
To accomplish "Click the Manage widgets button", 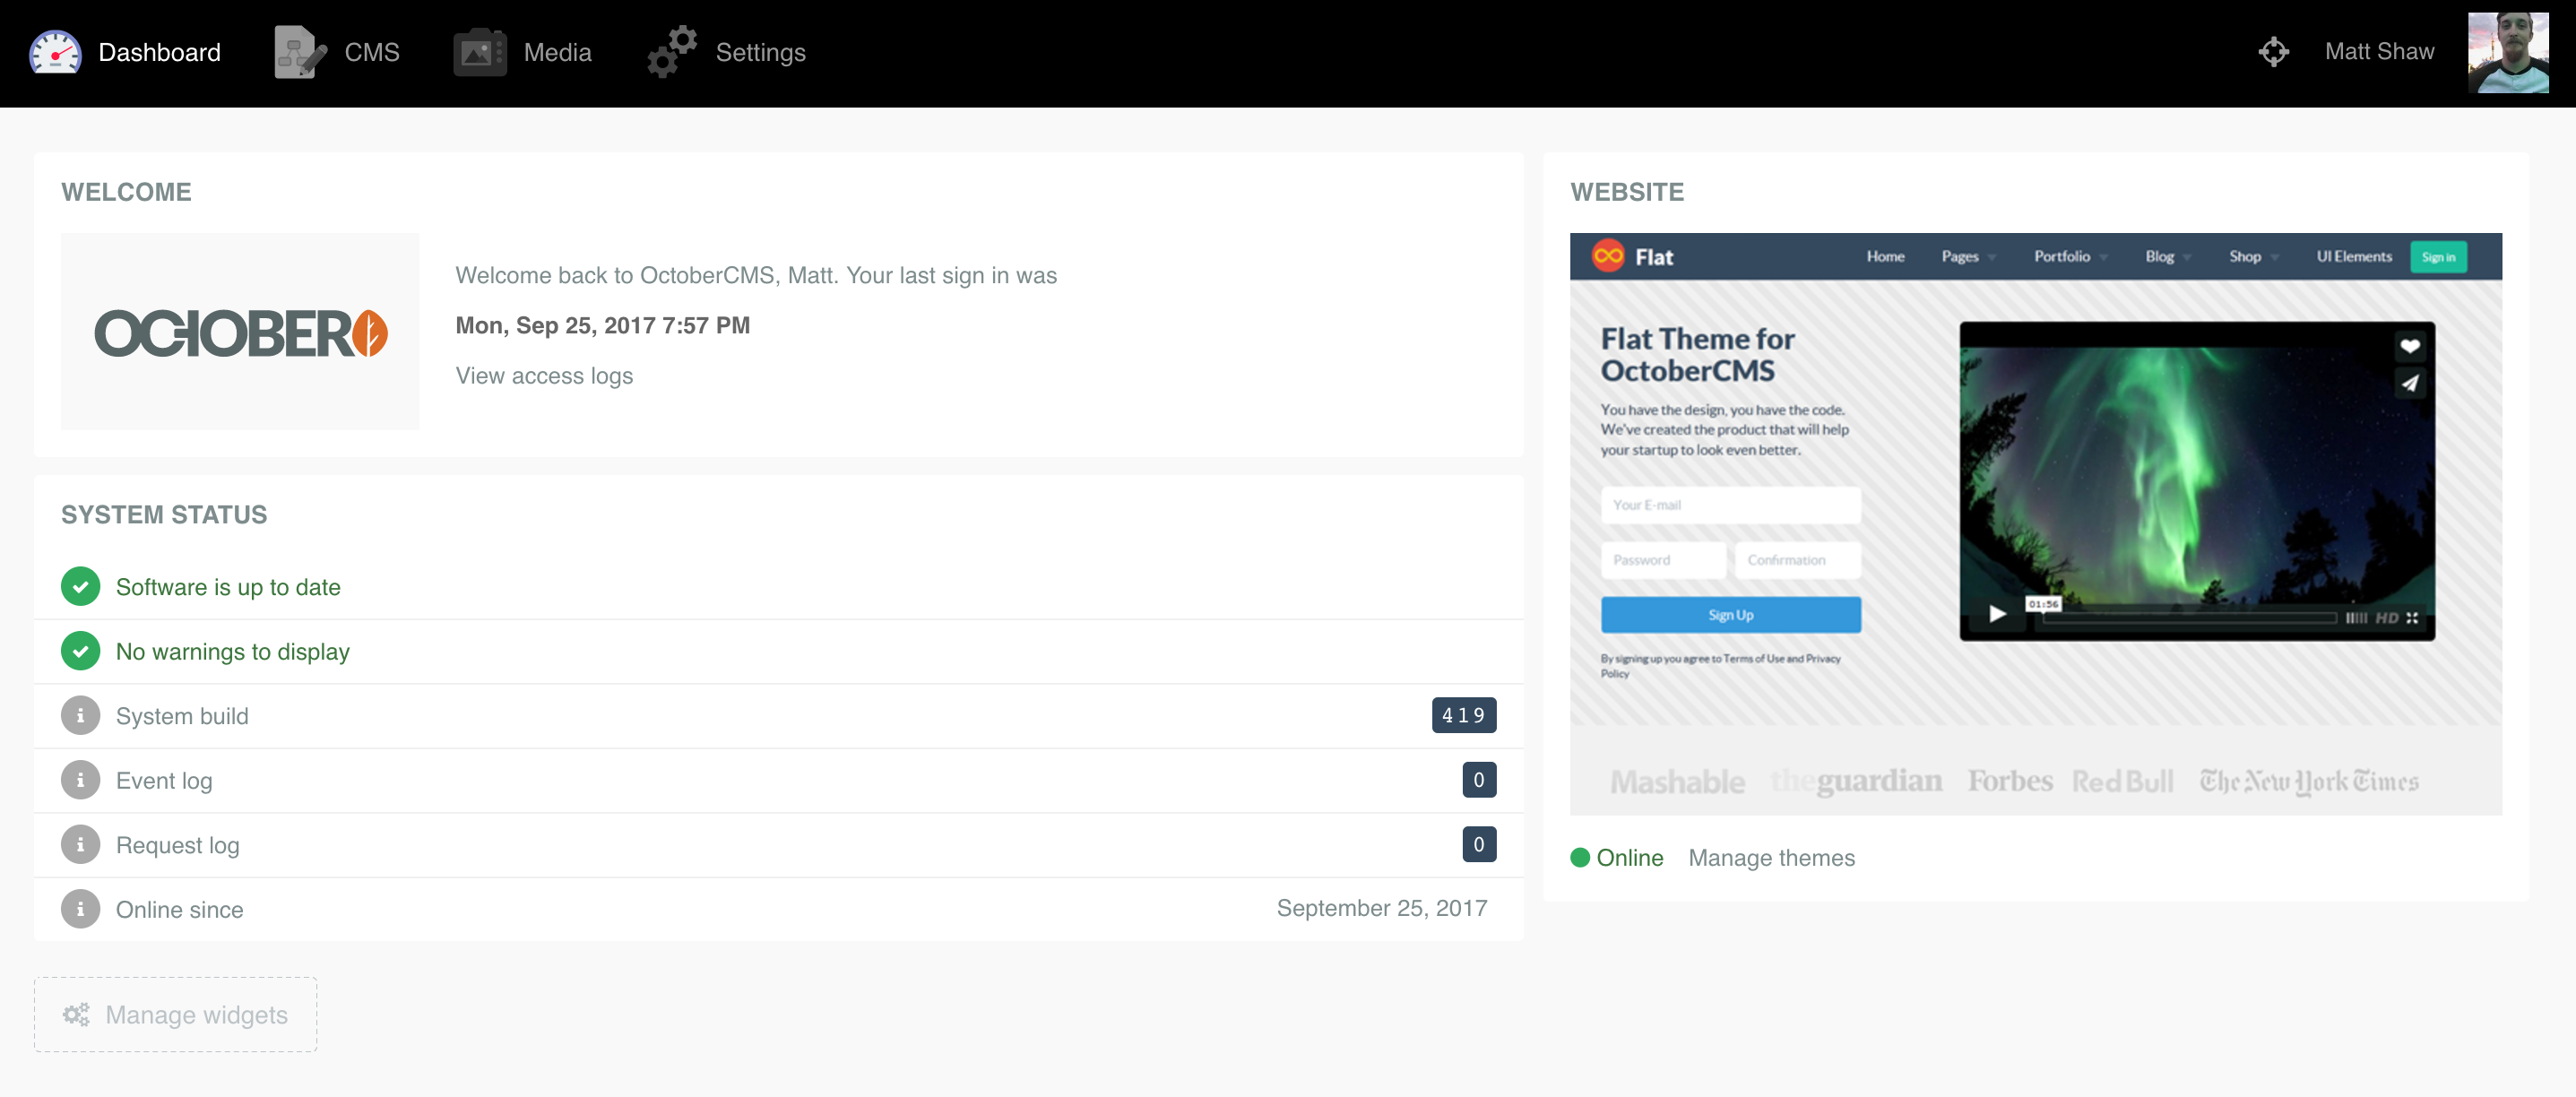I will (176, 1014).
